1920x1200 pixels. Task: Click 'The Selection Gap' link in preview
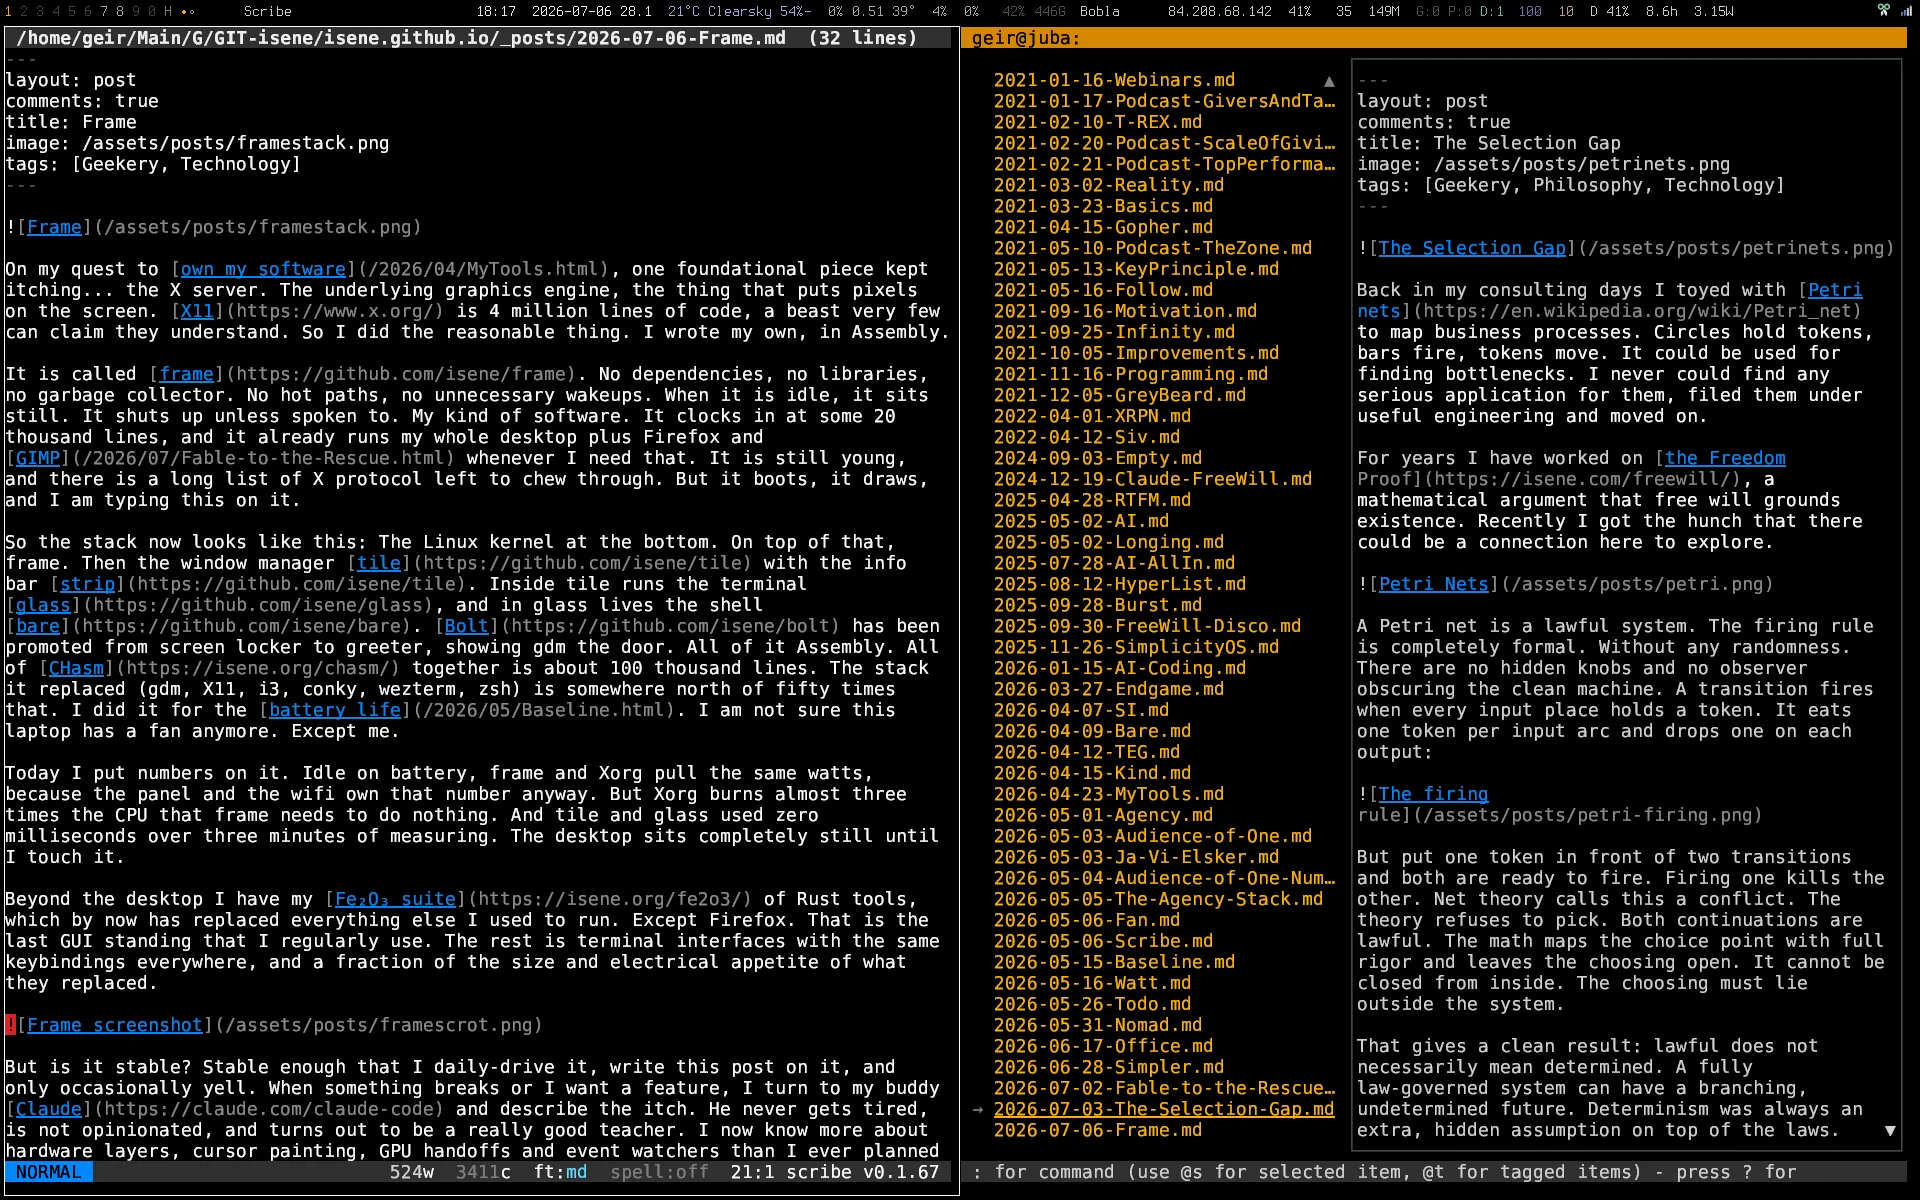pyautogui.click(x=1472, y=248)
